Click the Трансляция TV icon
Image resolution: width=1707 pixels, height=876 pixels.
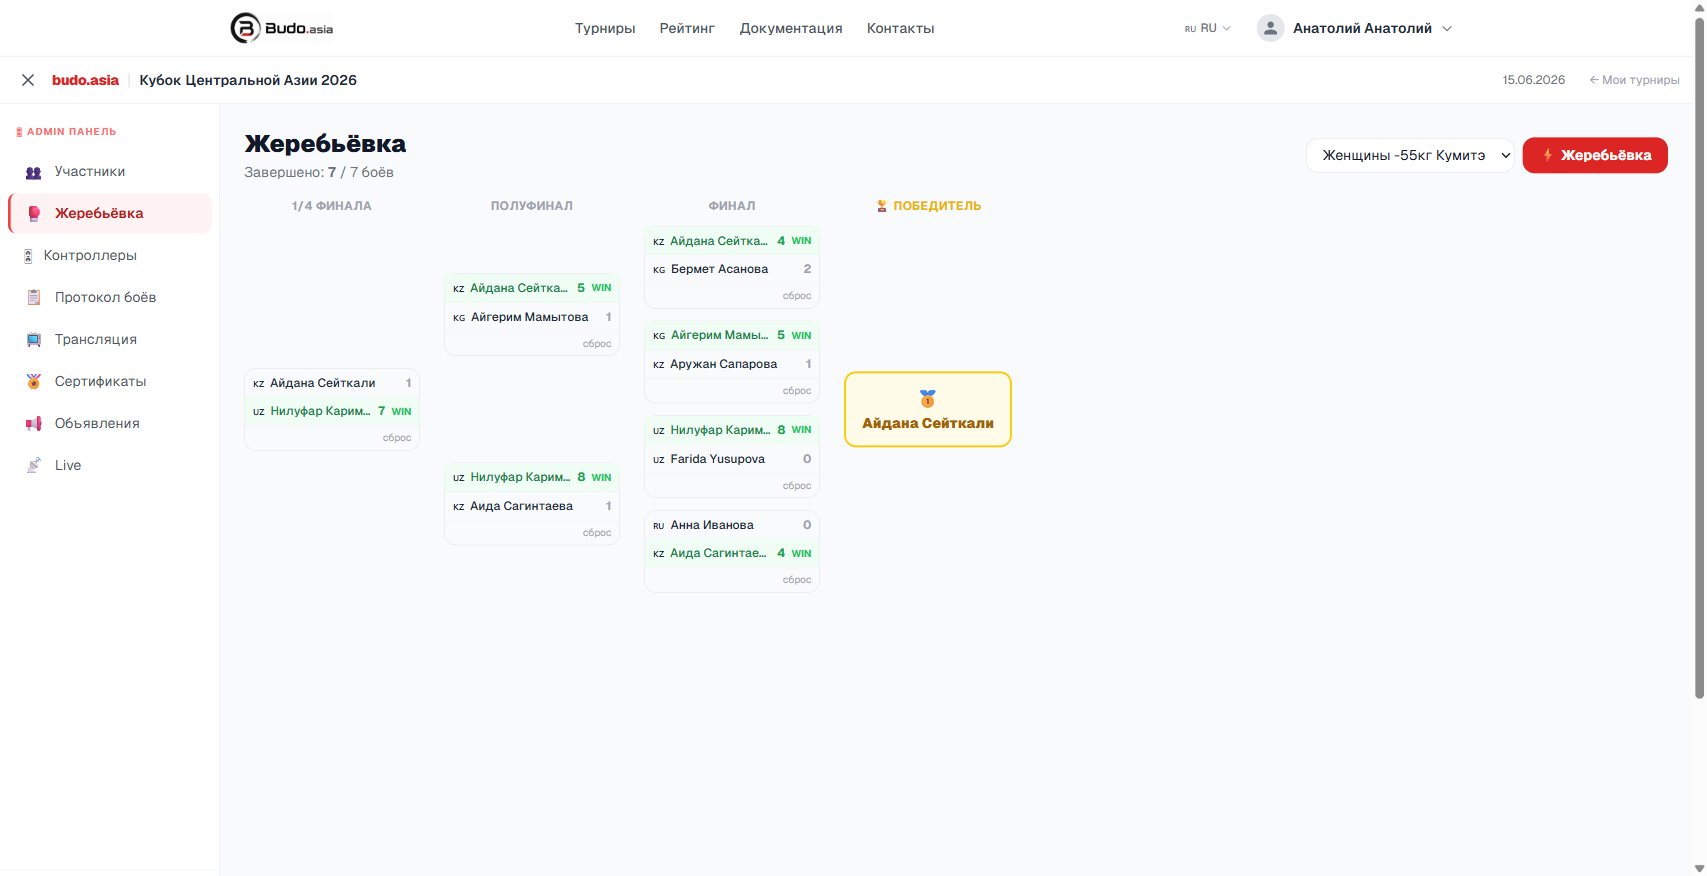(x=34, y=340)
